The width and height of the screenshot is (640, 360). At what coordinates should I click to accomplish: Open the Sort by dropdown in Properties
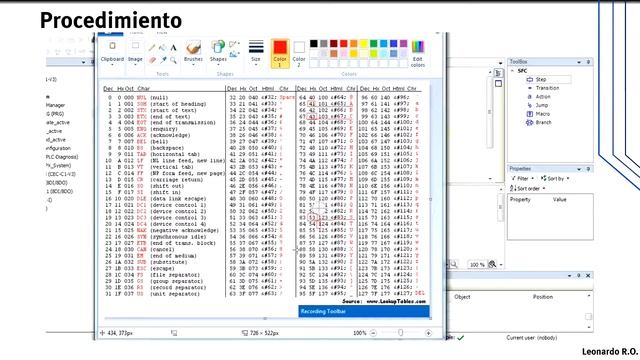(x=555, y=178)
